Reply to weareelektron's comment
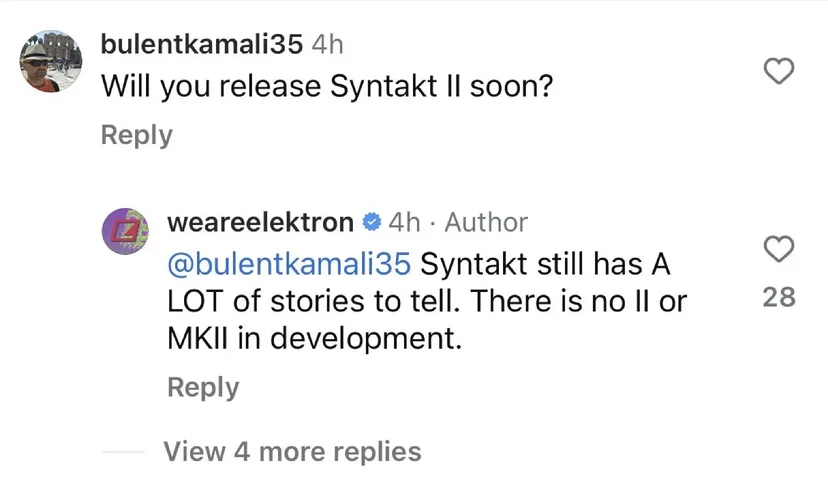Viewport: 828px width, 500px height. pyautogui.click(x=203, y=387)
